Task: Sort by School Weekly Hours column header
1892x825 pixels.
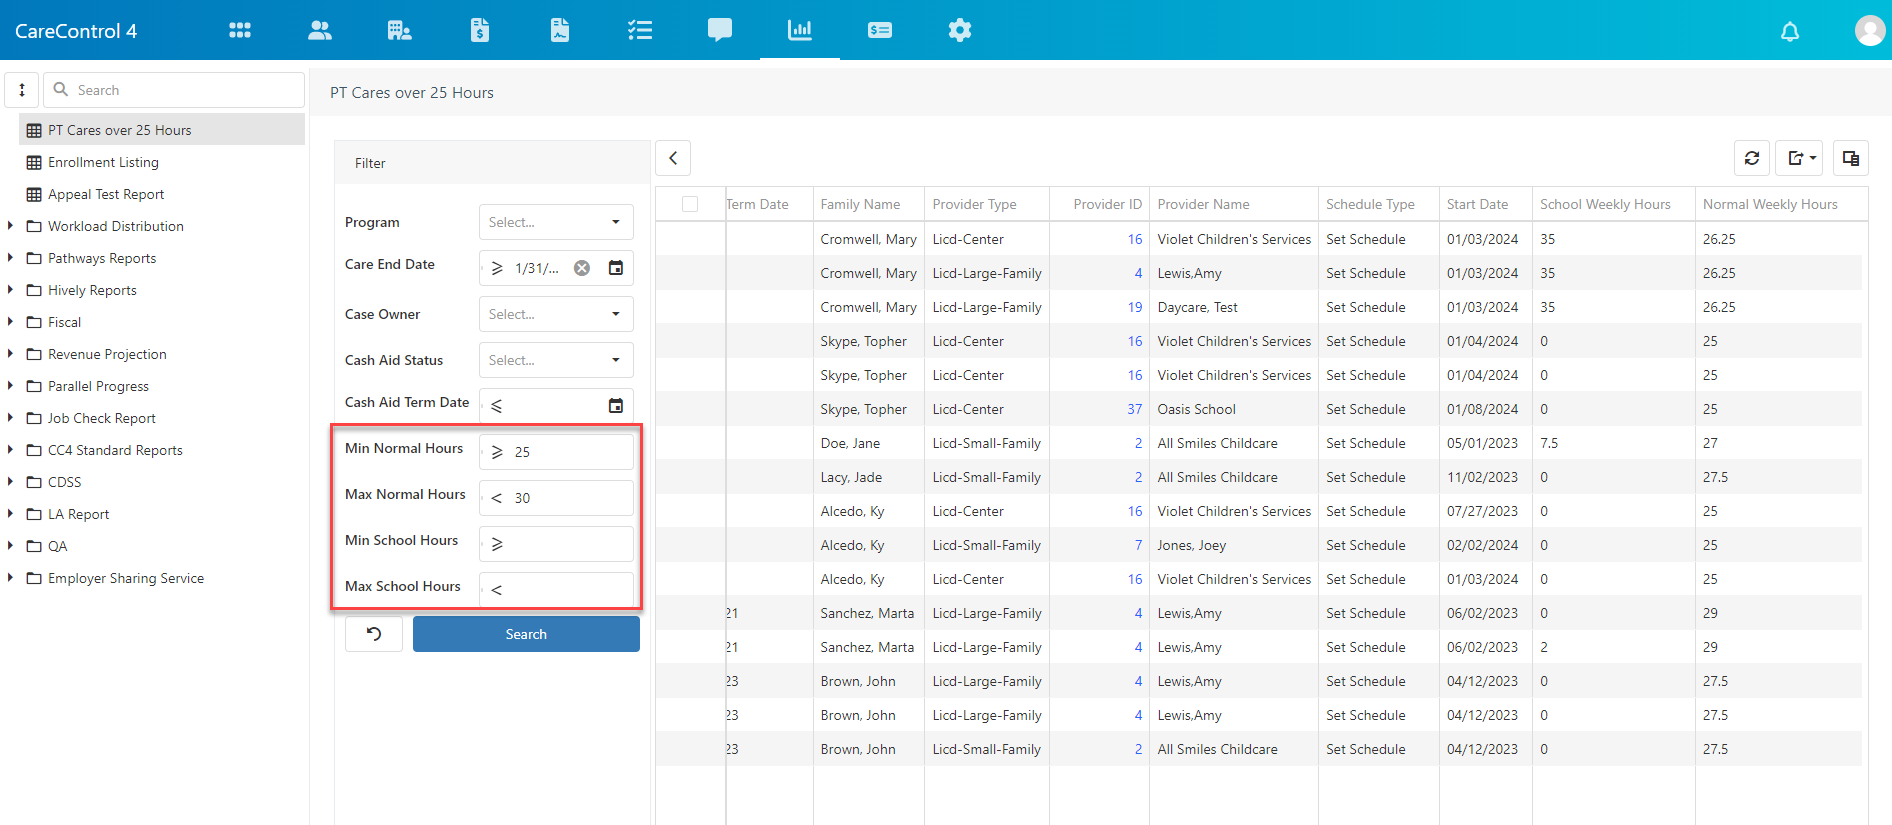Action: click(1605, 204)
